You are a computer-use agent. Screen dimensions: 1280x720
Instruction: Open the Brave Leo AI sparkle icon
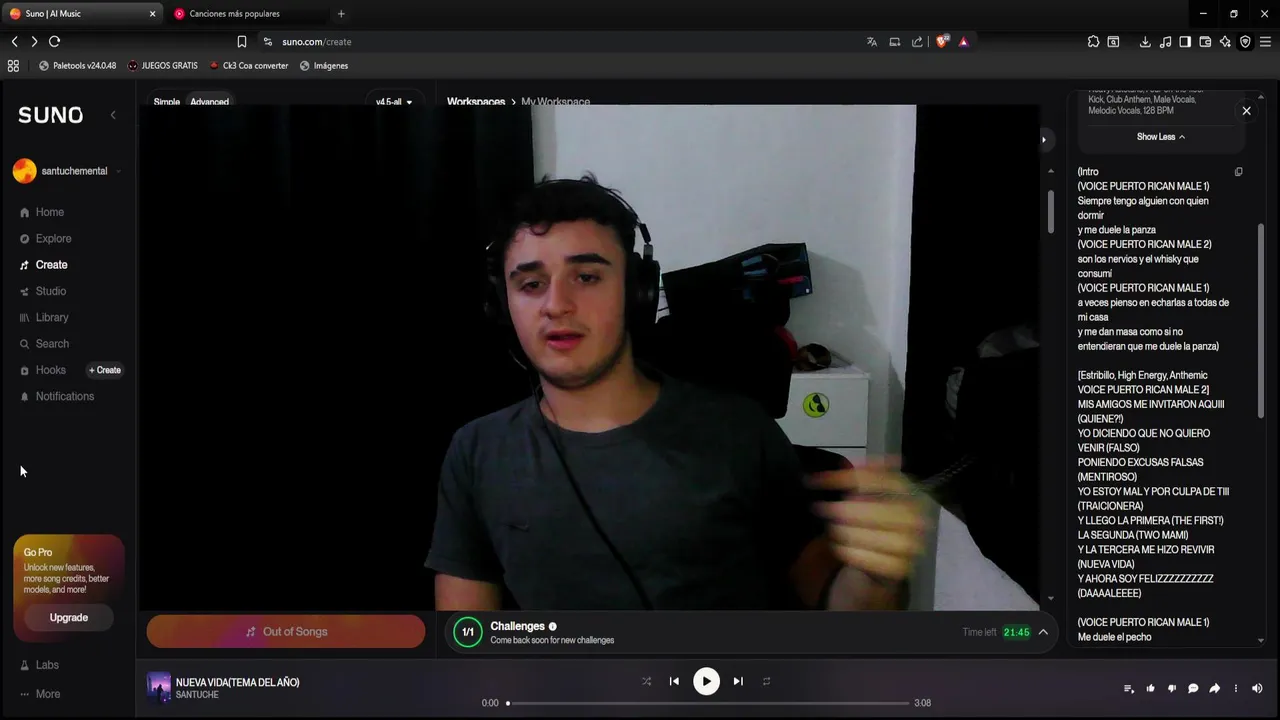coord(1225,42)
